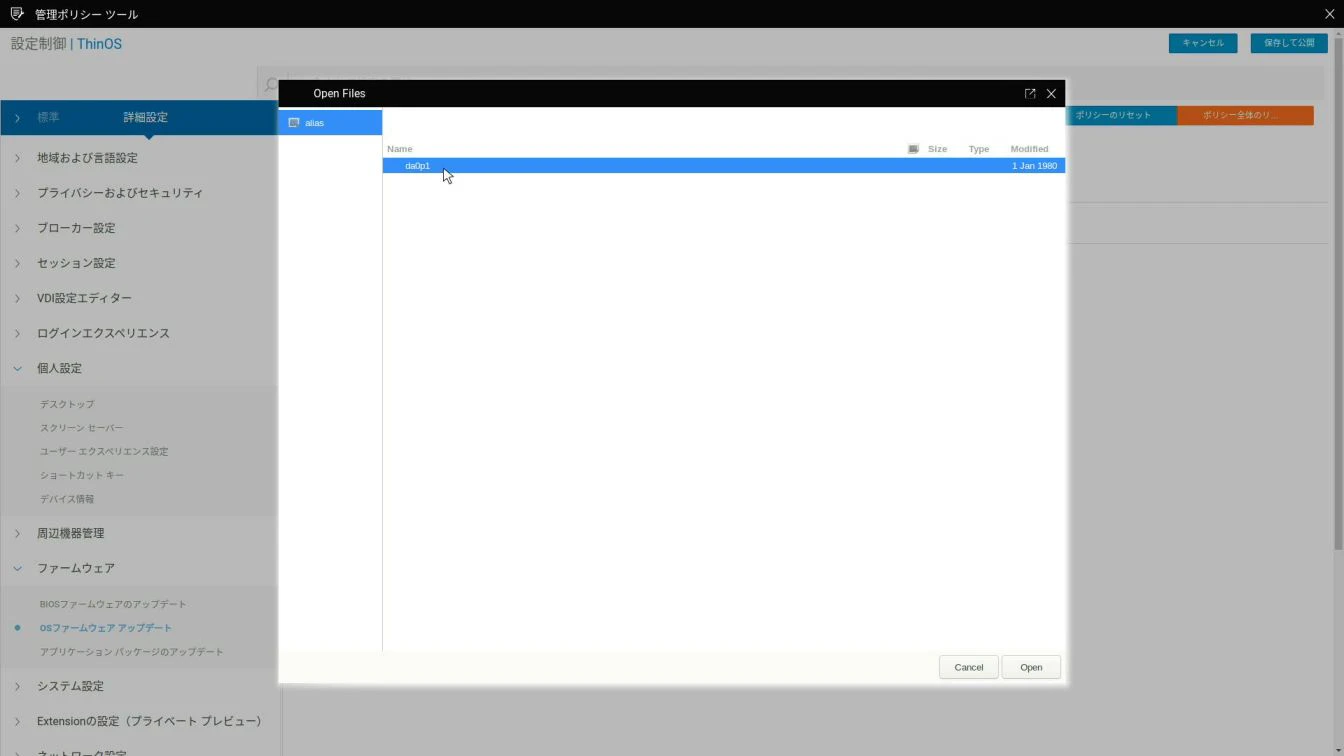The width and height of the screenshot is (1344, 756).
Task: Open BIOSファームウェアのアップデート
Action: click(113, 604)
